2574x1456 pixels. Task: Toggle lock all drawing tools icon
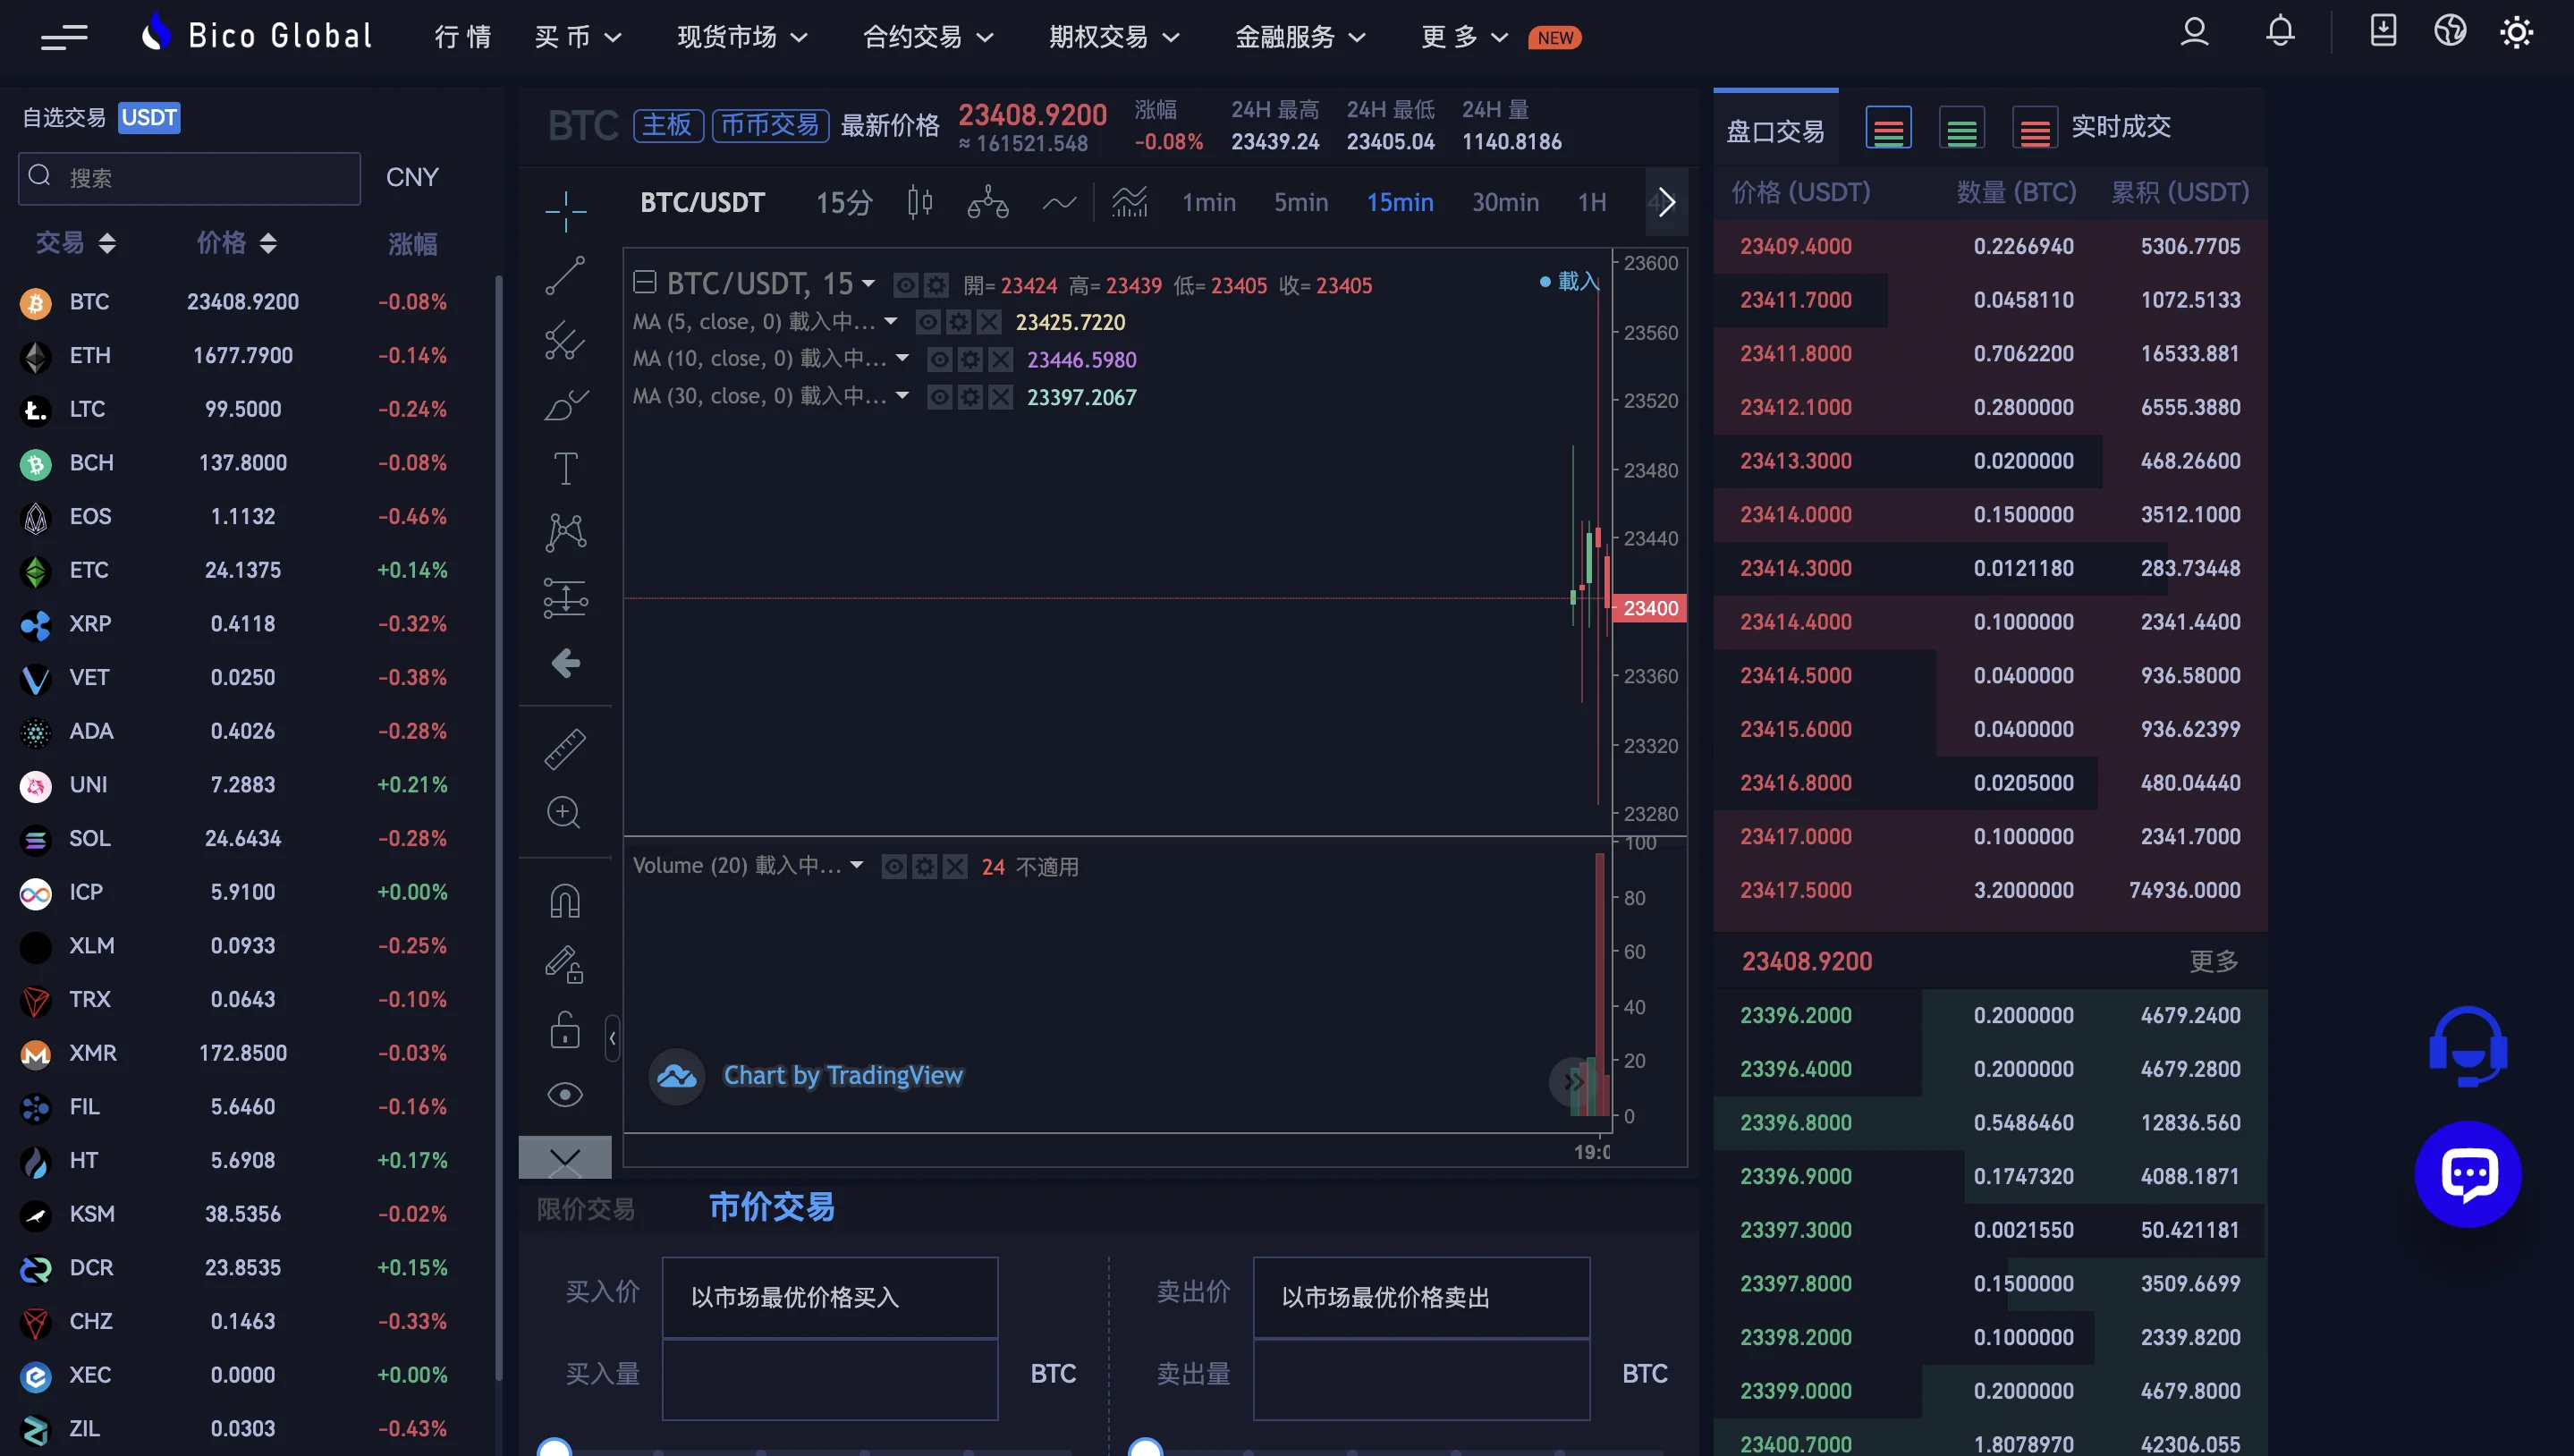coord(565,1031)
